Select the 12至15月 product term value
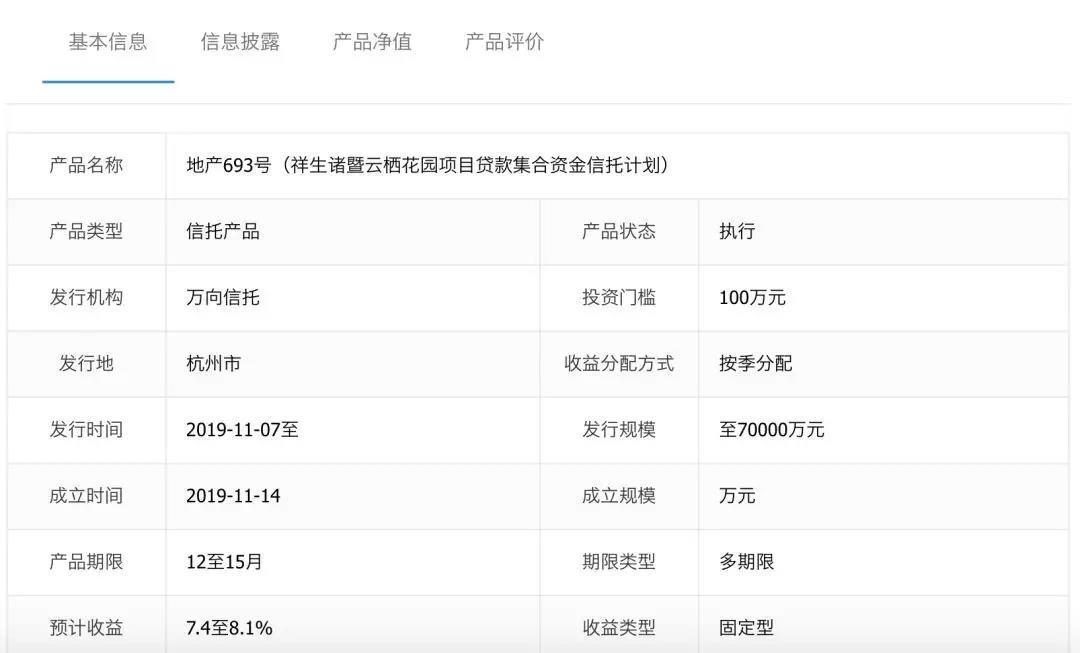This screenshot has height=653, width=1080. point(224,562)
